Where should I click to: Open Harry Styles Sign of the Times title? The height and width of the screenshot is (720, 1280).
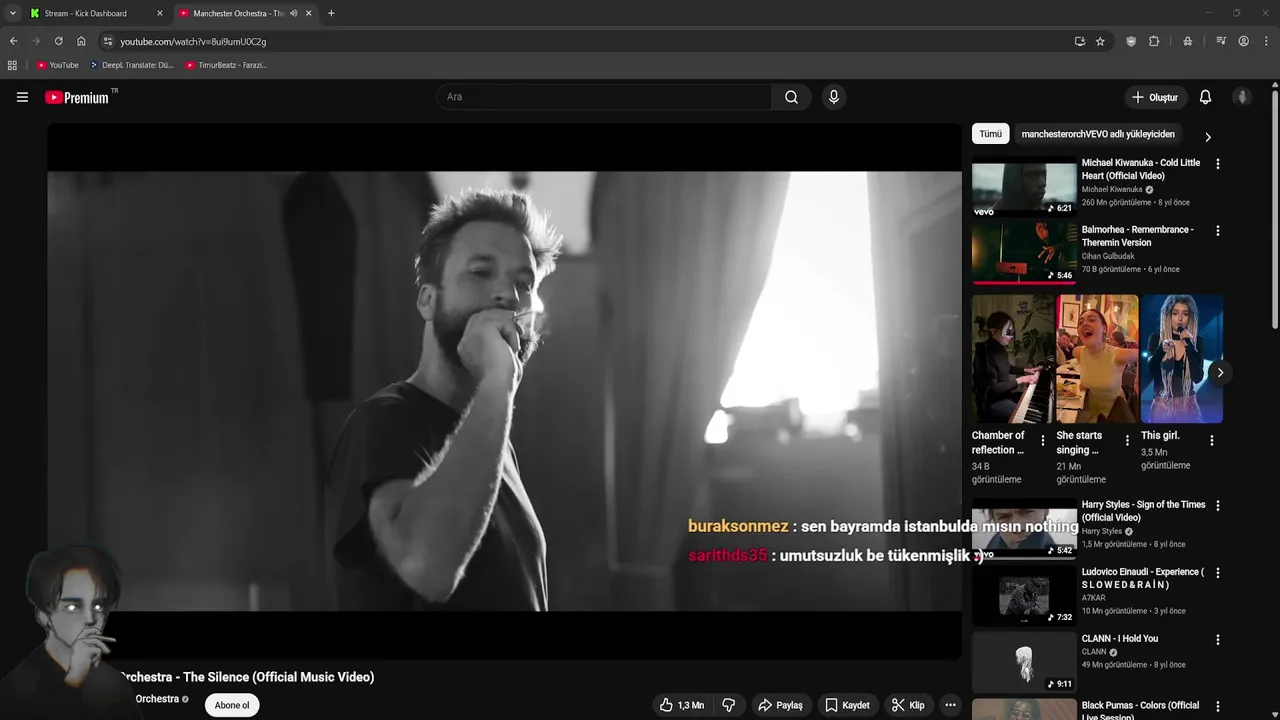(x=1143, y=511)
